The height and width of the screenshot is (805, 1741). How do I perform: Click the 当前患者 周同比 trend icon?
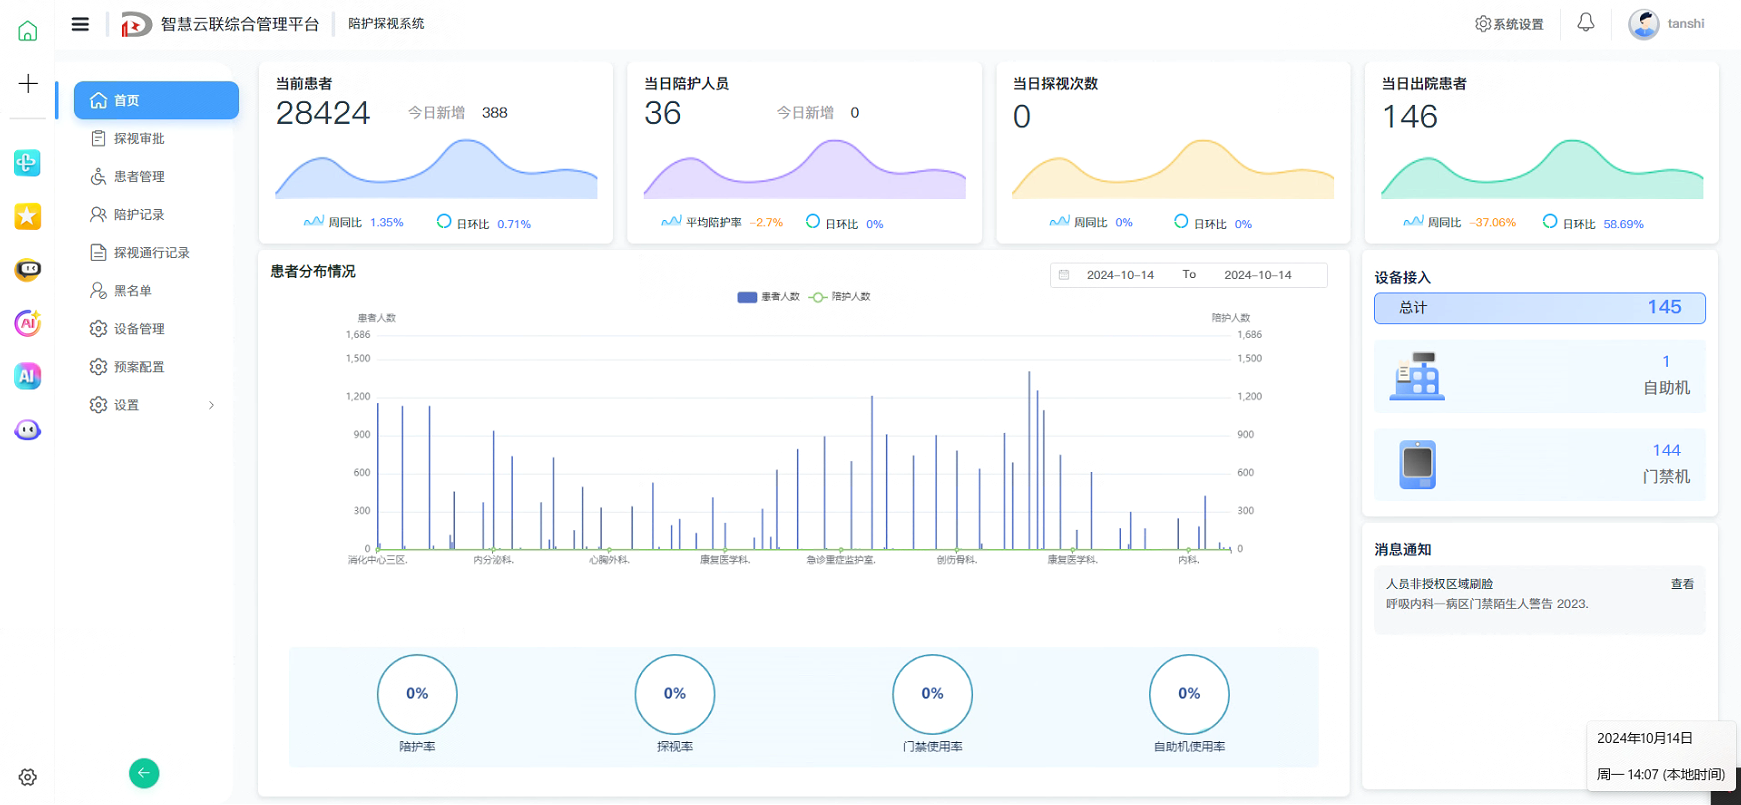click(x=313, y=221)
